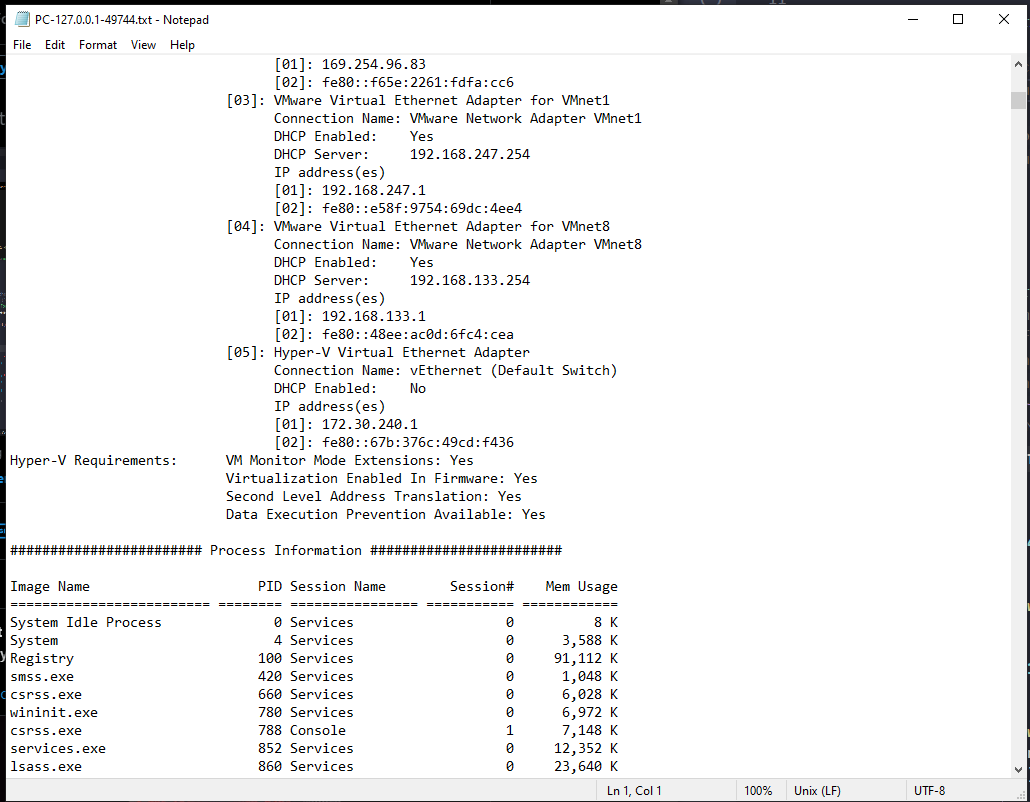
Task: Click the address fe80::48ee:ac0d:6fc4:cea
Action: tap(418, 334)
